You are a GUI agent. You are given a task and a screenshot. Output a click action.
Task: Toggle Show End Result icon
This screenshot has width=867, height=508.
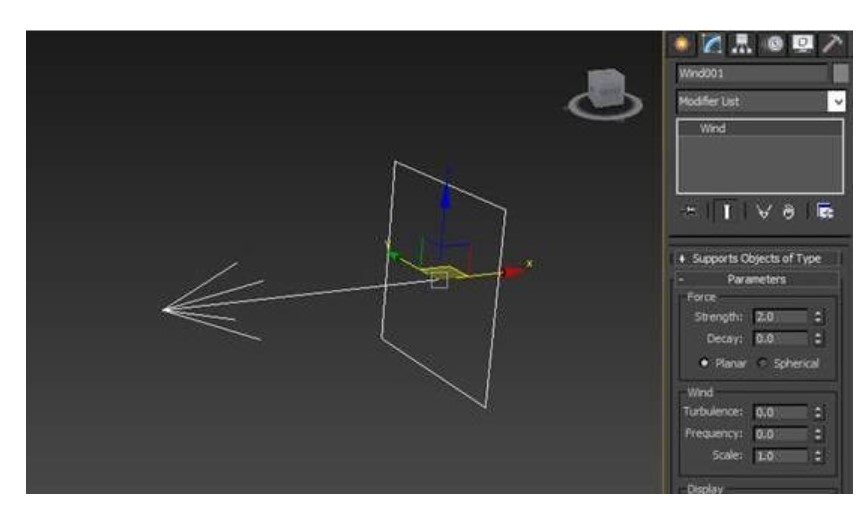point(727,211)
